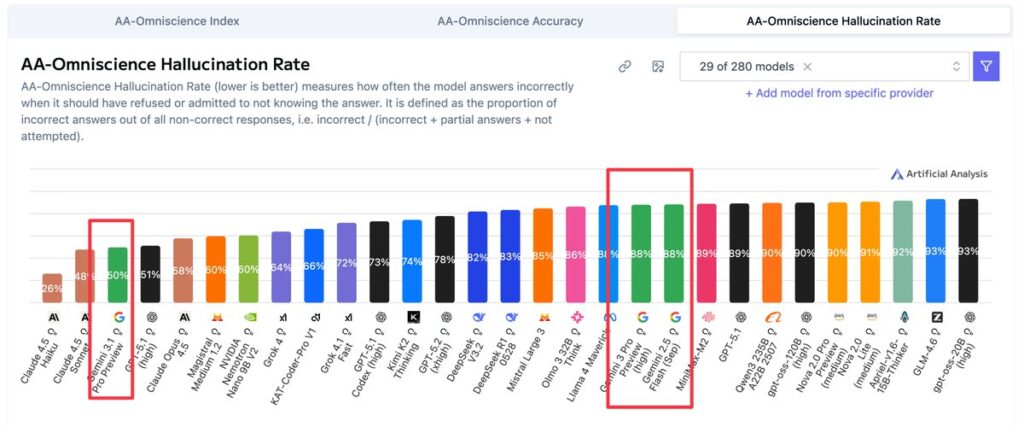Click the NVIDIA logo under Nemotron Nano
The width and height of the screenshot is (1024, 427).
pos(249,317)
